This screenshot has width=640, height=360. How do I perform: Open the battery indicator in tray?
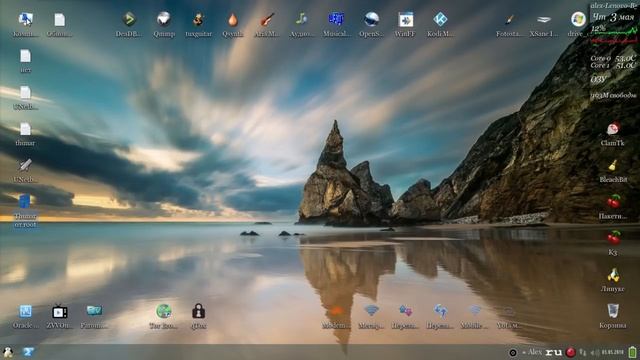coord(632,352)
